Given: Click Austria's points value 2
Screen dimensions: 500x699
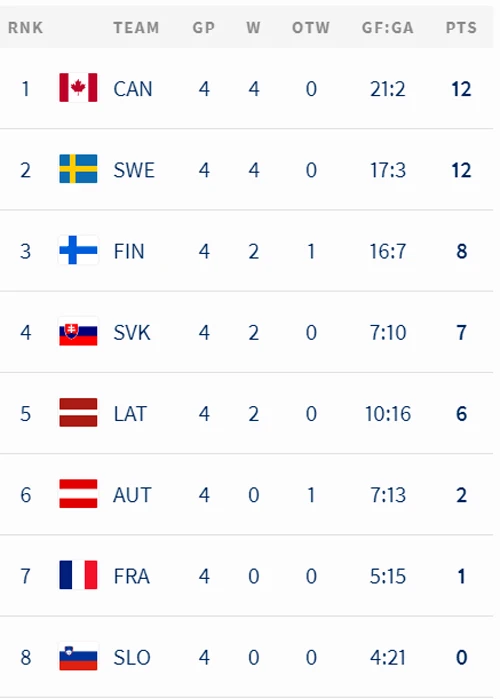Looking at the screenshot, I should [462, 495].
